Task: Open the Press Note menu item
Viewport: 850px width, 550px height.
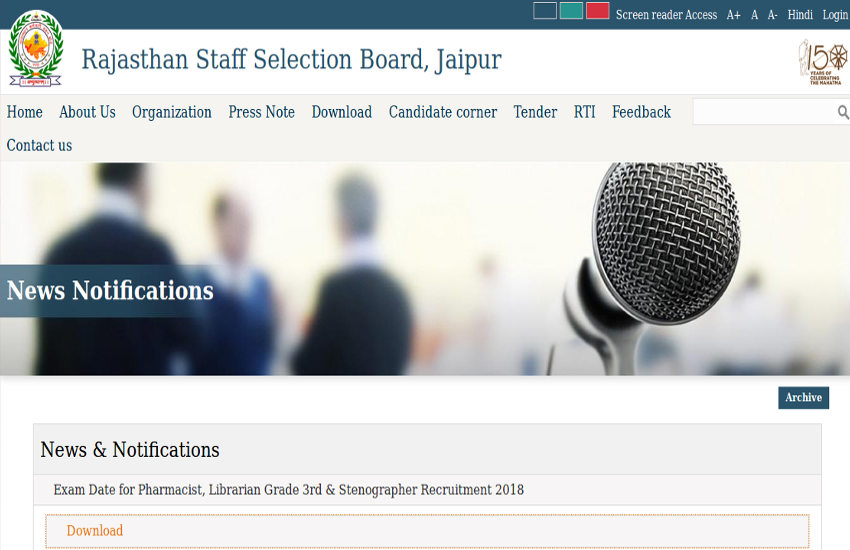Action: 261,112
